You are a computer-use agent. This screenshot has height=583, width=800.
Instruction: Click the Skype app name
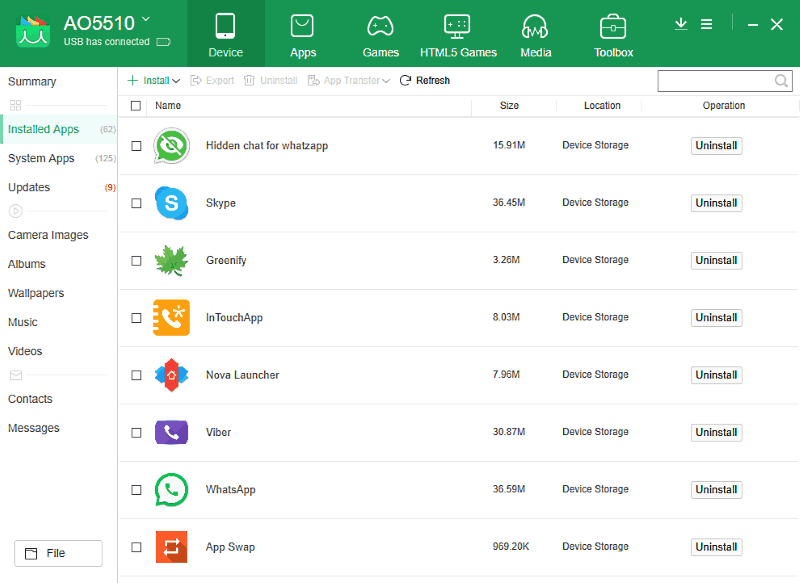221,203
